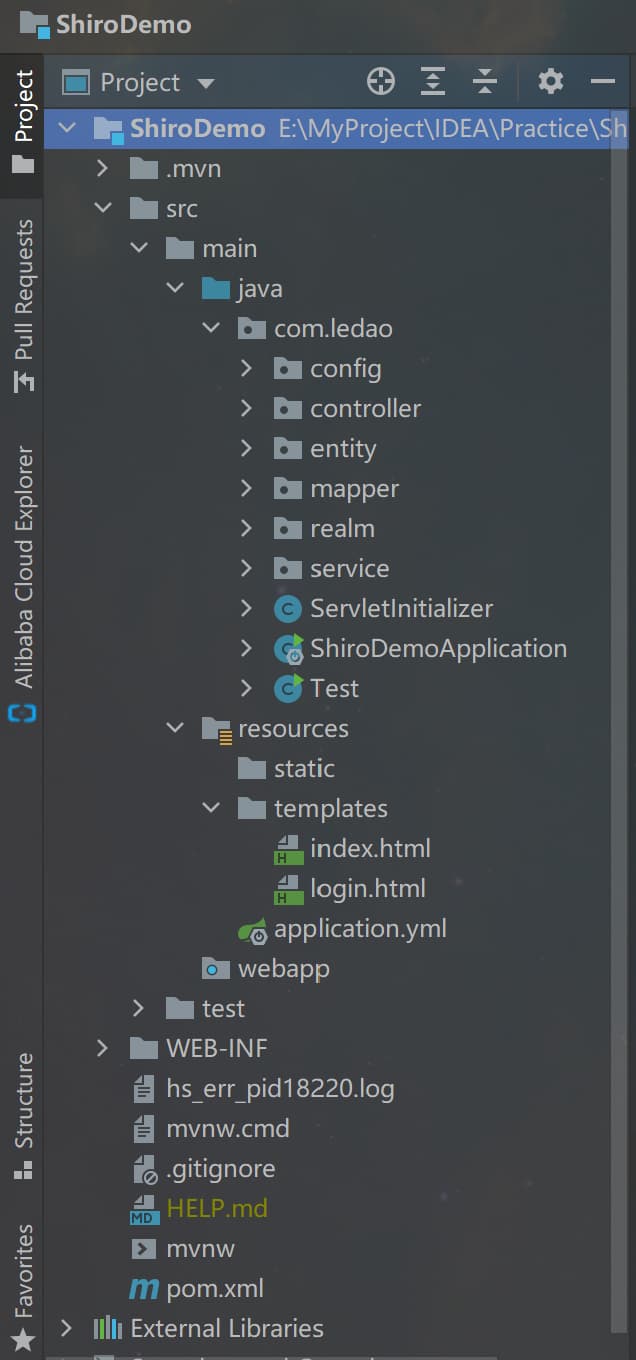
Task: Collapse the resources folder arrow
Action: click(x=174, y=728)
